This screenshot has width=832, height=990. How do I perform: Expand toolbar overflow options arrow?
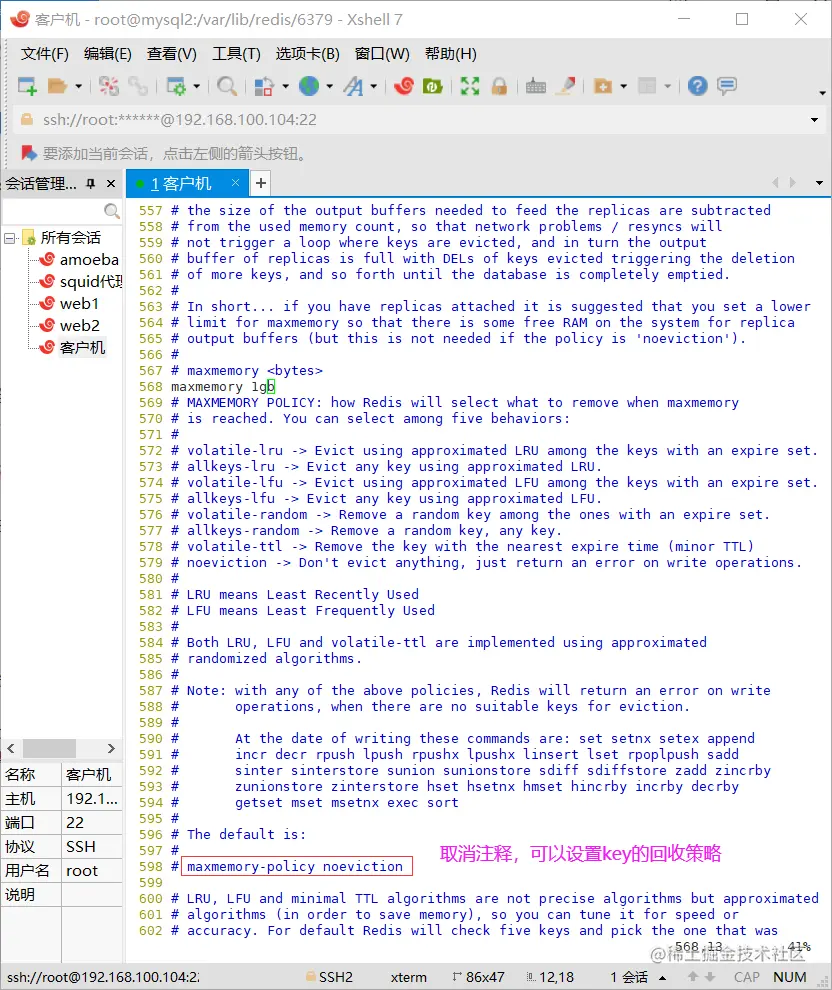(x=822, y=93)
